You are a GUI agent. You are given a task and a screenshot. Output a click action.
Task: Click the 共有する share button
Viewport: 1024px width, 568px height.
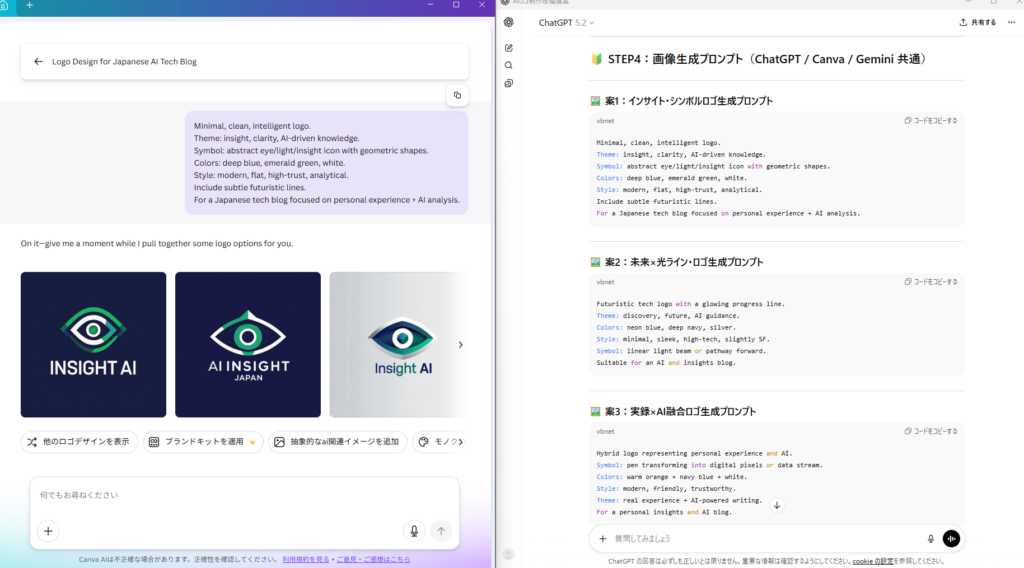point(977,22)
